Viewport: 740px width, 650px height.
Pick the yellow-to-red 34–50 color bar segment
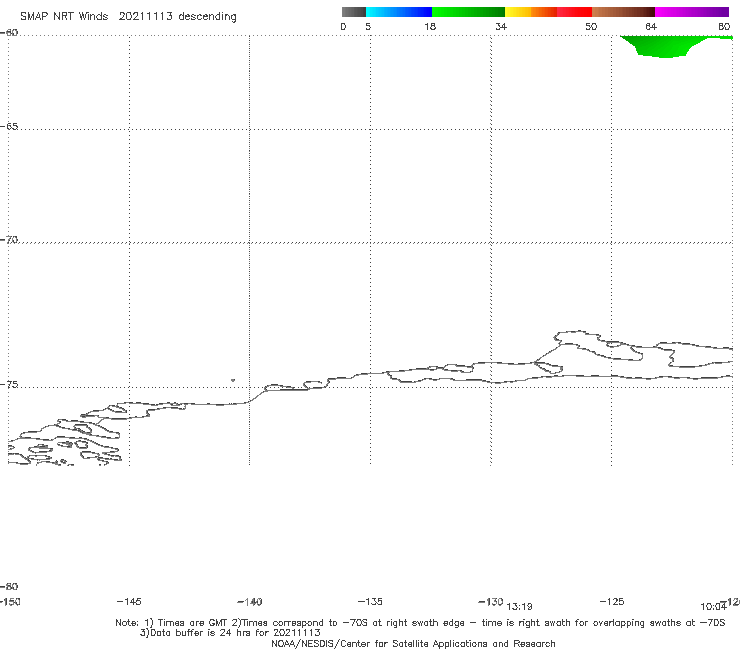(548, 12)
